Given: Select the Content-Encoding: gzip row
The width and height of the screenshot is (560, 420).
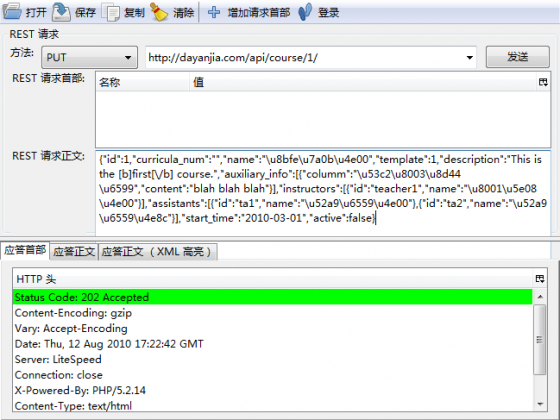Looking at the screenshot, I should point(272,313).
